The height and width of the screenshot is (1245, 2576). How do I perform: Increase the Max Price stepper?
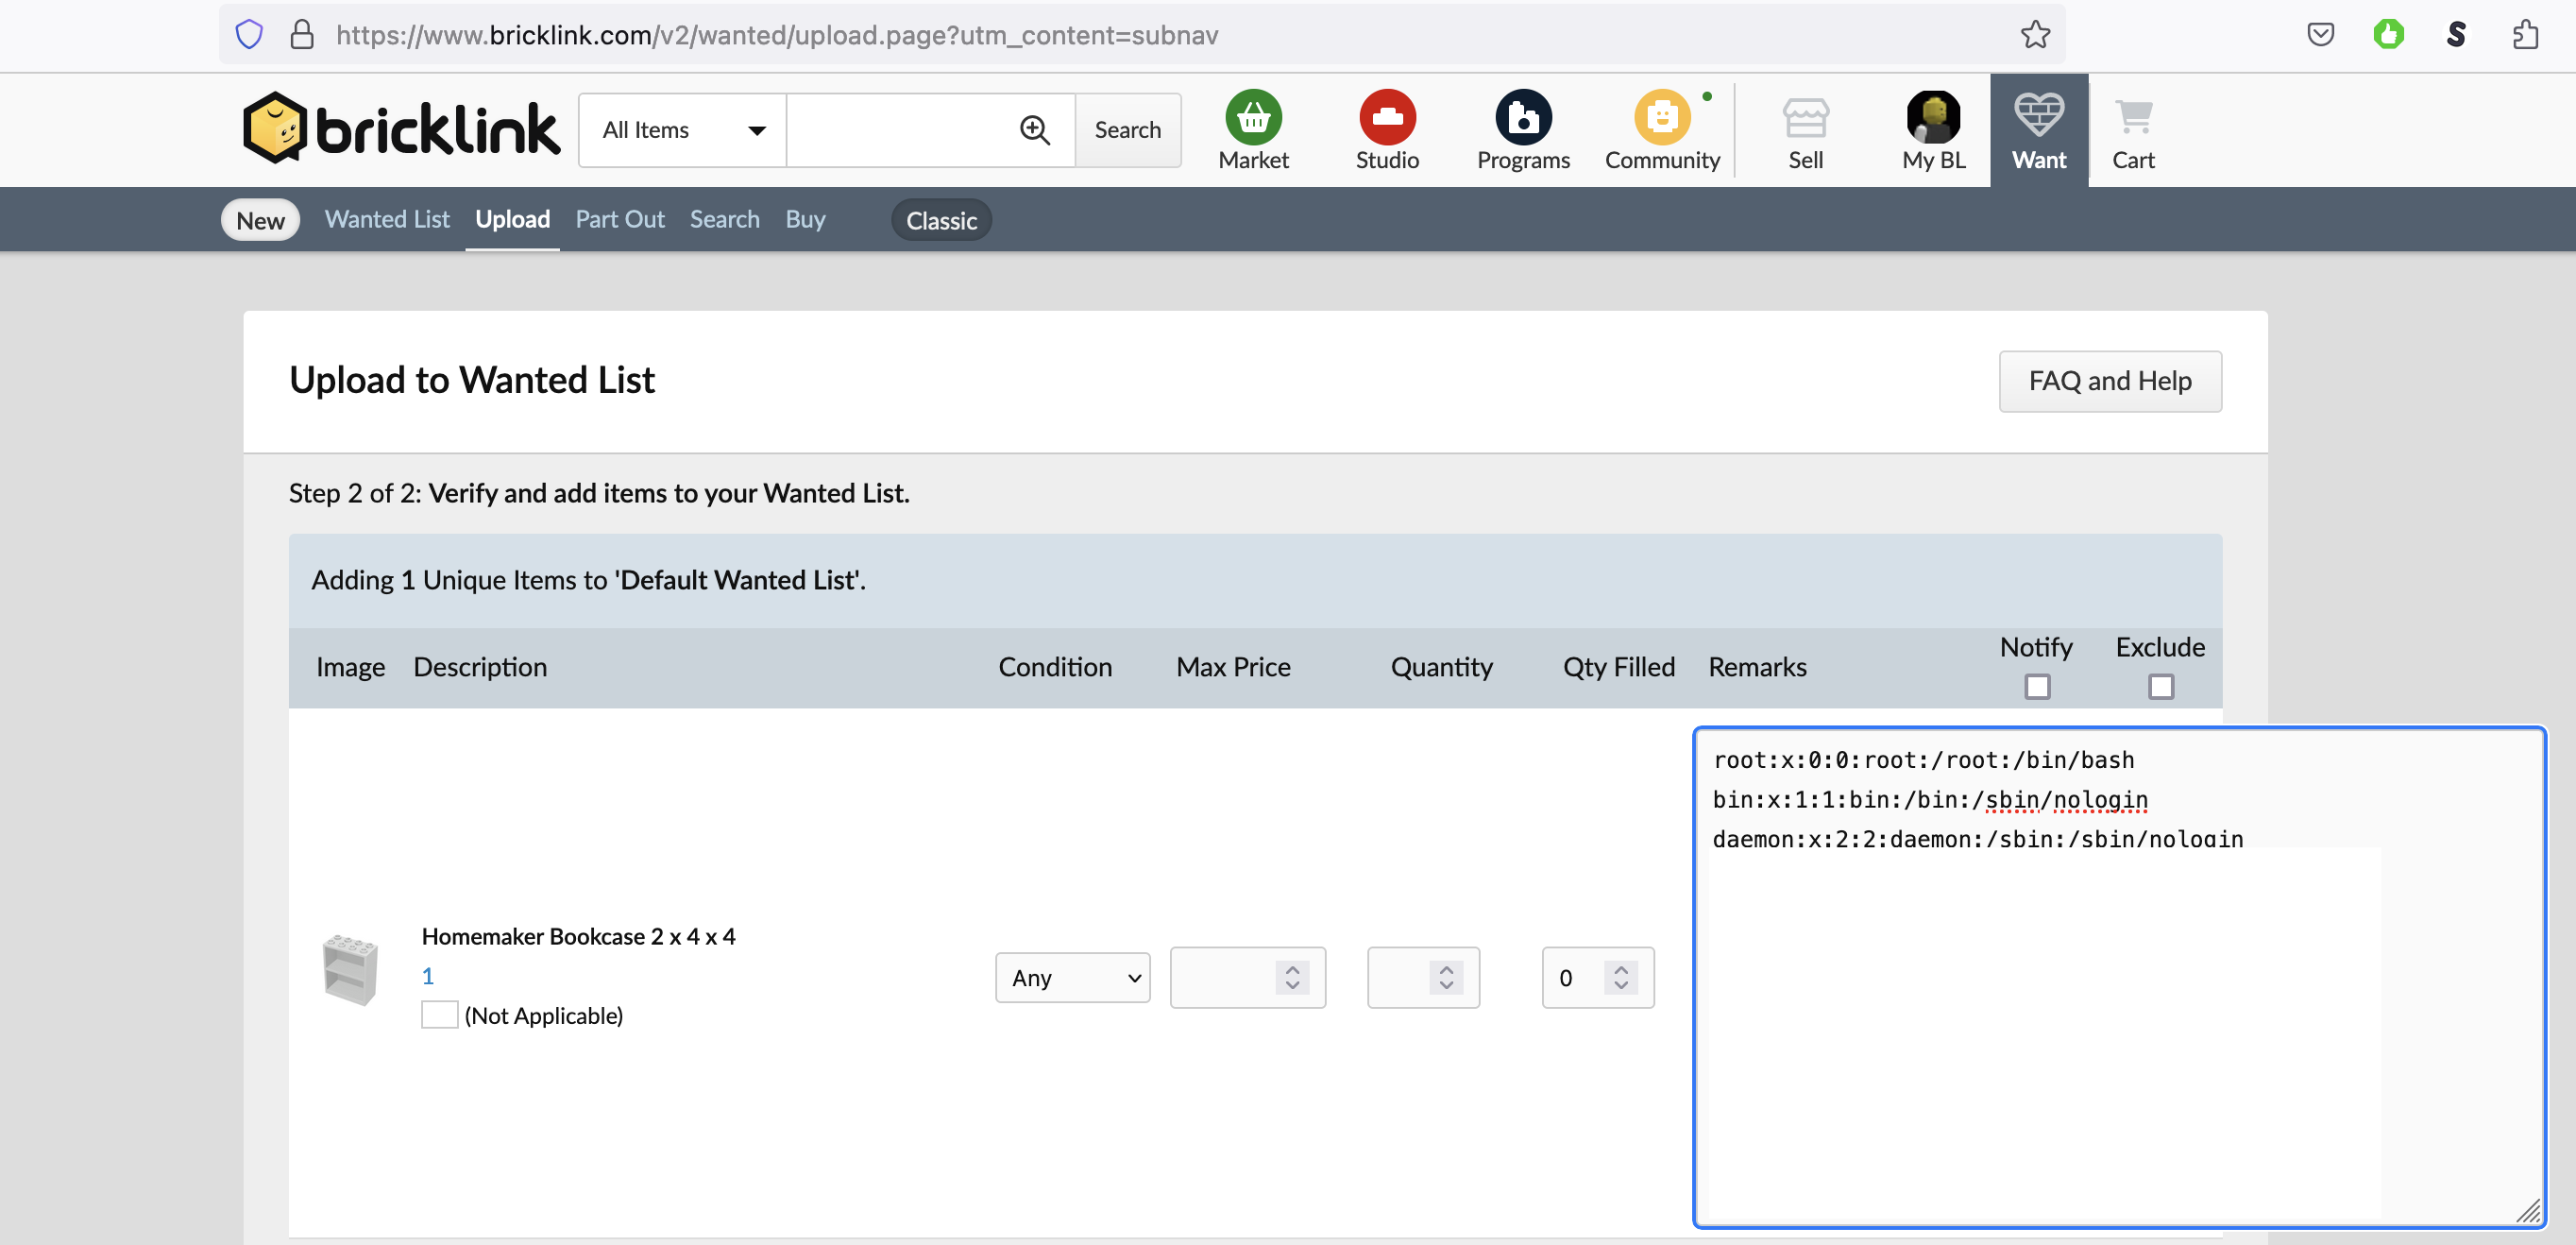1292,968
